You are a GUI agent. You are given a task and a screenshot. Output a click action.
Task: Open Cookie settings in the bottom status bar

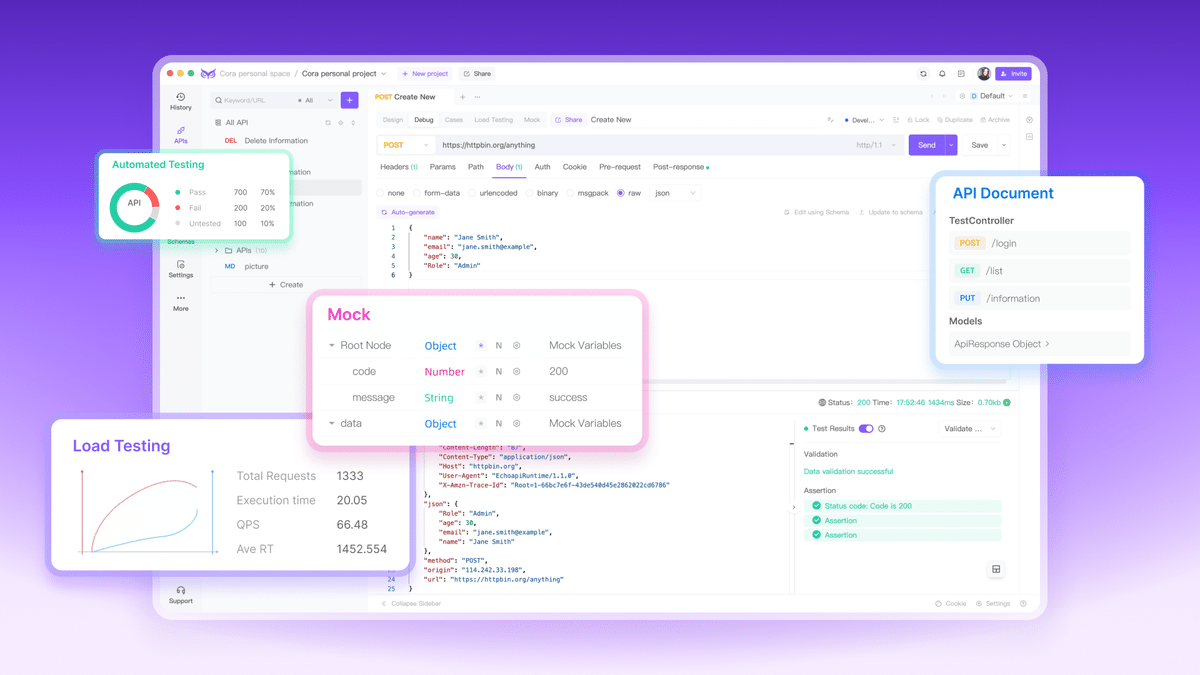pyautogui.click(x=949, y=603)
